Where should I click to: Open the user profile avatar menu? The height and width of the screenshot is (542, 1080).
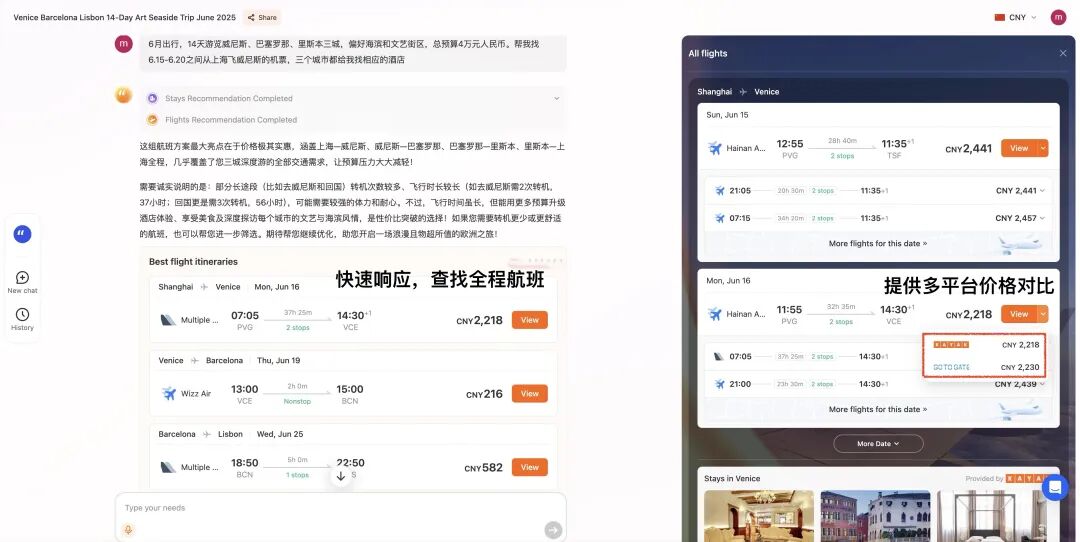pyautogui.click(x=1058, y=17)
